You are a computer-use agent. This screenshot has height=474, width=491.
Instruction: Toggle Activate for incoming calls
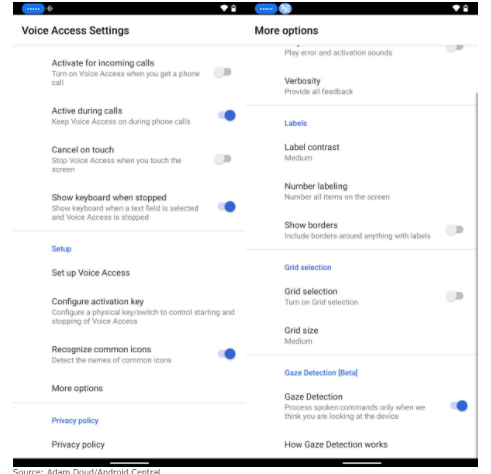tap(223, 72)
